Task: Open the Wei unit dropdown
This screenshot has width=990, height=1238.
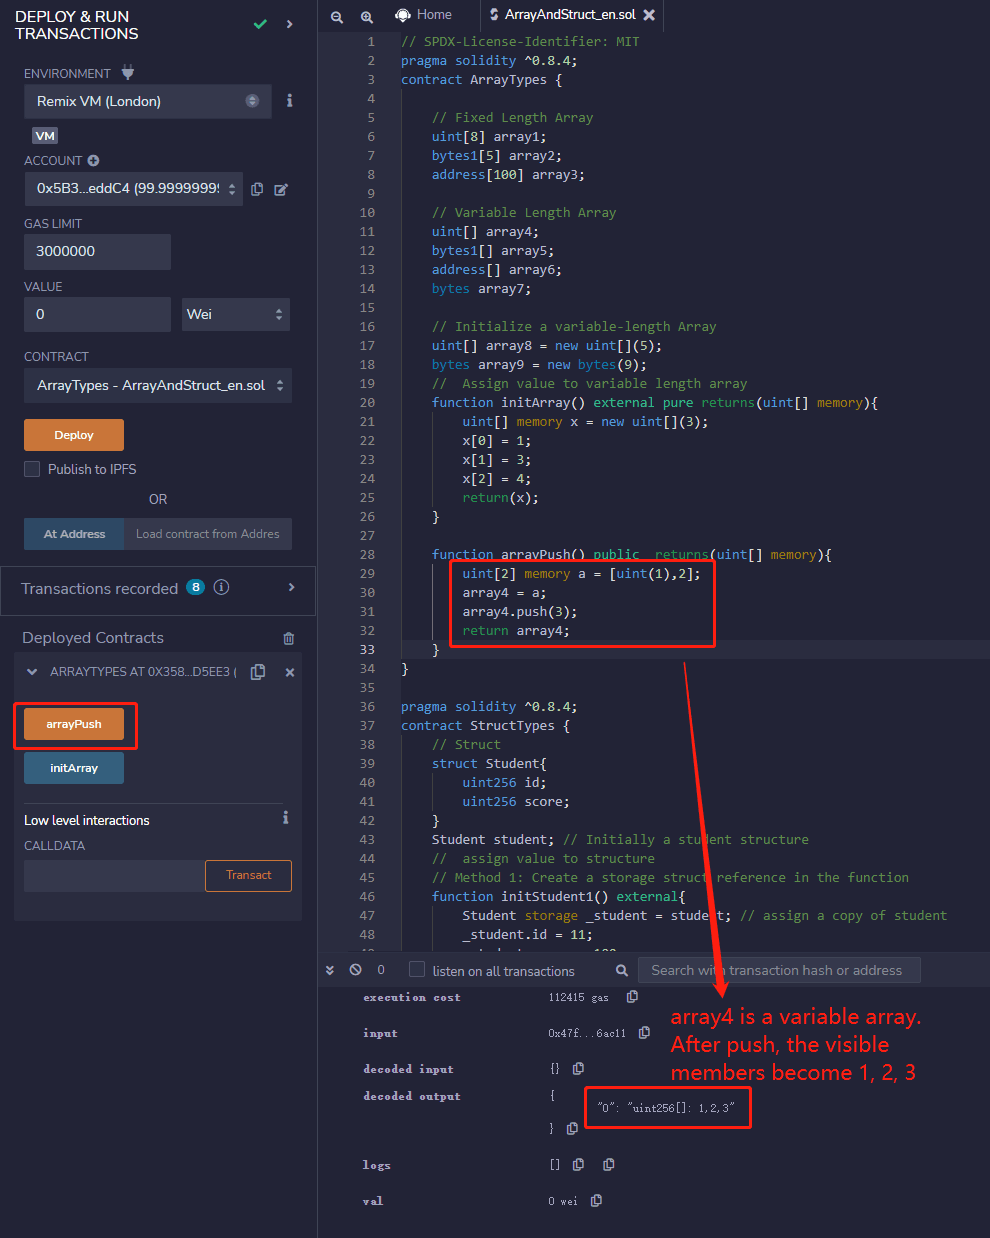Action: [x=235, y=314]
